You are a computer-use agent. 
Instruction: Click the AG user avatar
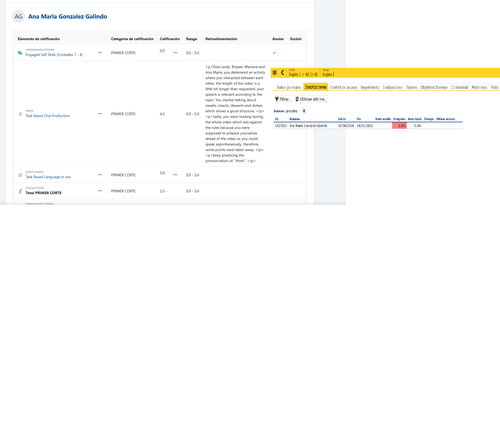[x=18, y=16]
